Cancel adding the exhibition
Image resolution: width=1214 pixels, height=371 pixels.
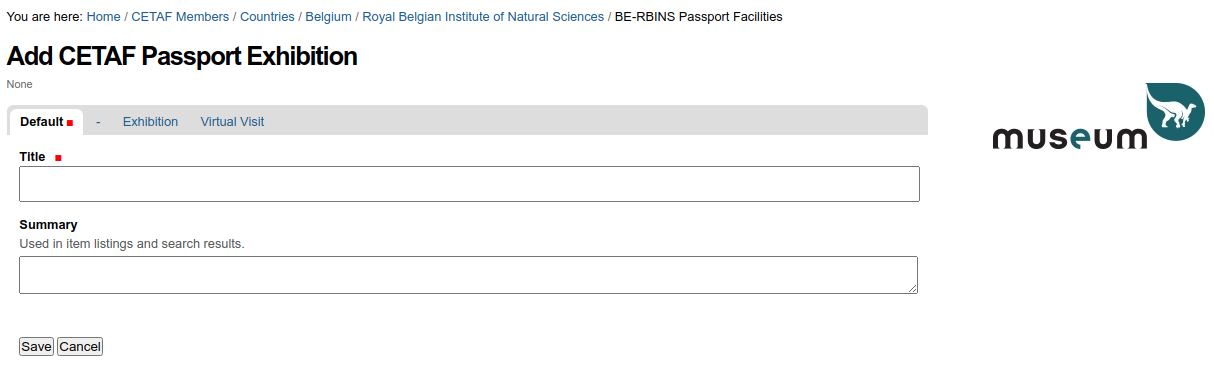point(80,346)
